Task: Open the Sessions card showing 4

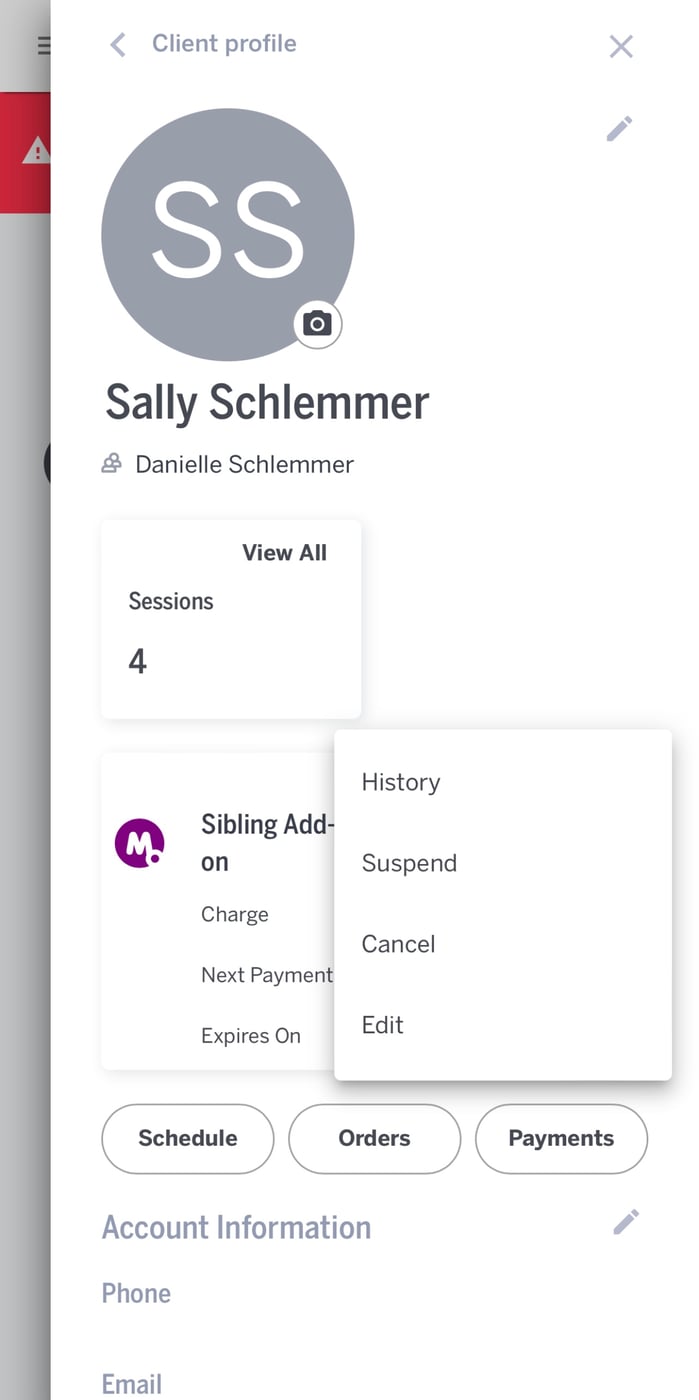Action: point(230,630)
